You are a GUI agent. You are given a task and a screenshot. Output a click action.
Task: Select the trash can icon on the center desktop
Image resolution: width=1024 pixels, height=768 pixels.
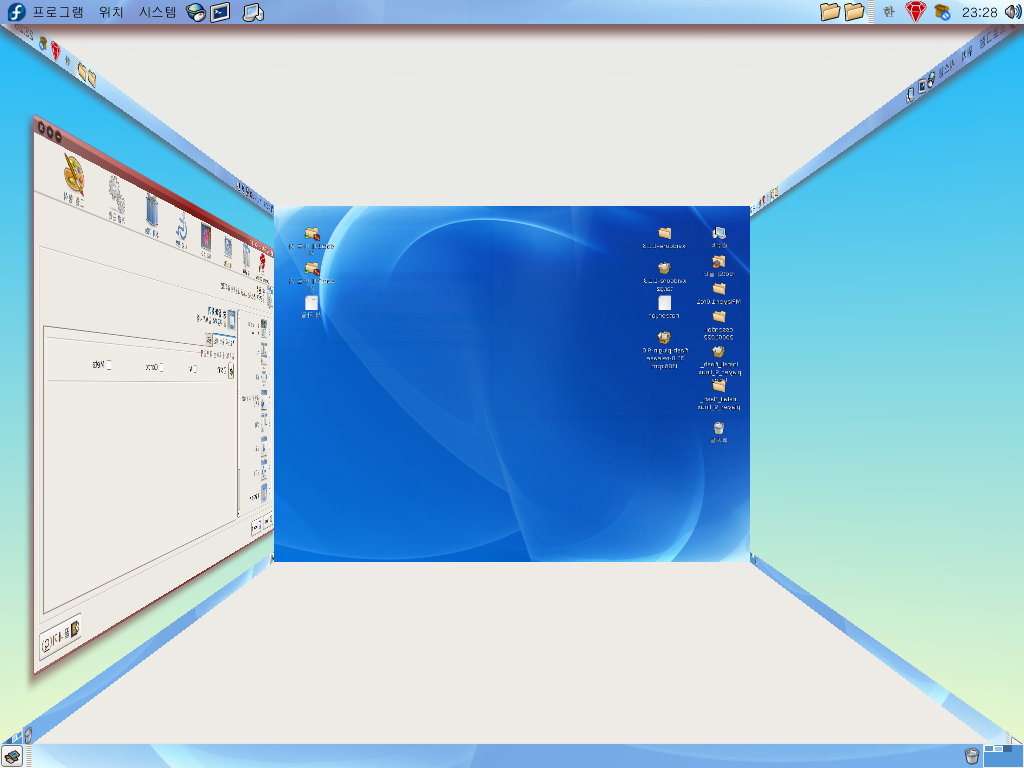click(x=718, y=432)
